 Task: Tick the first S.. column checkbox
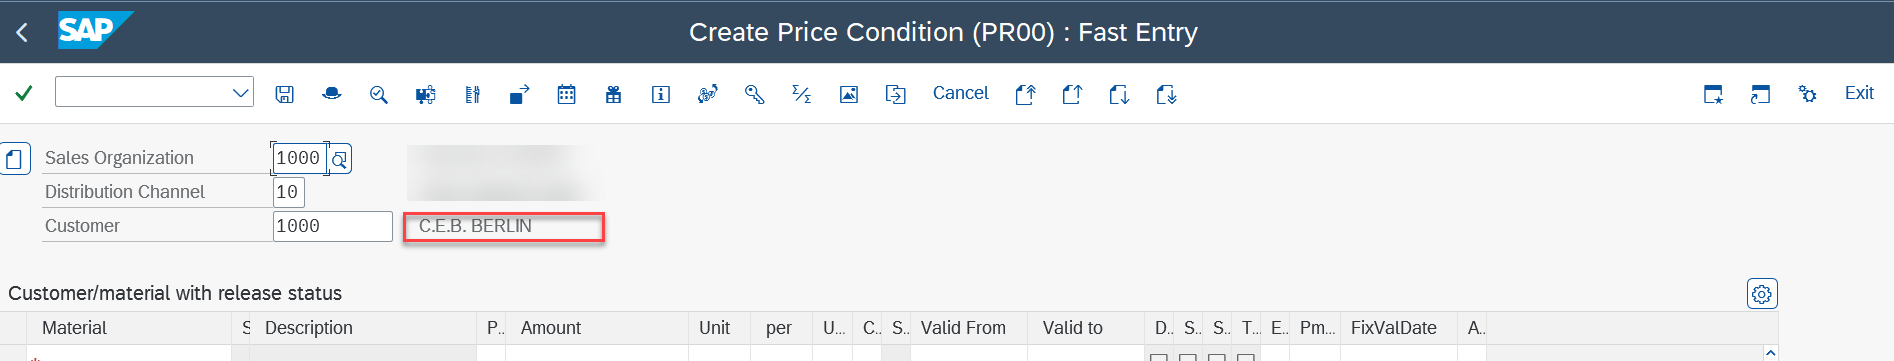pyautogui.click(x=1187, y=357)
